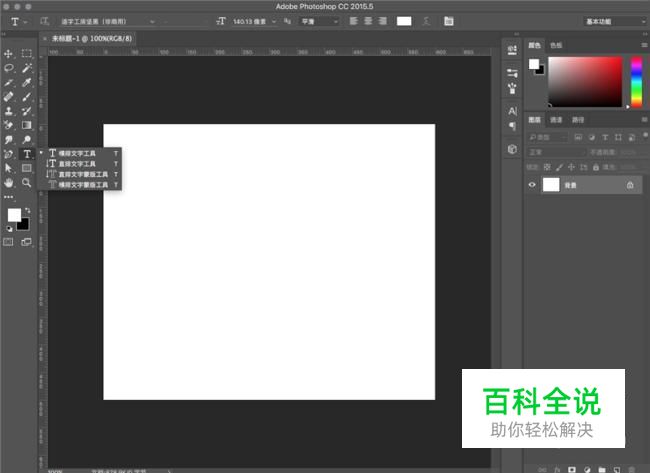Viewport: 650px width, 473px height.
Task: Click the white text color swatch
Action: coord(404,21)
